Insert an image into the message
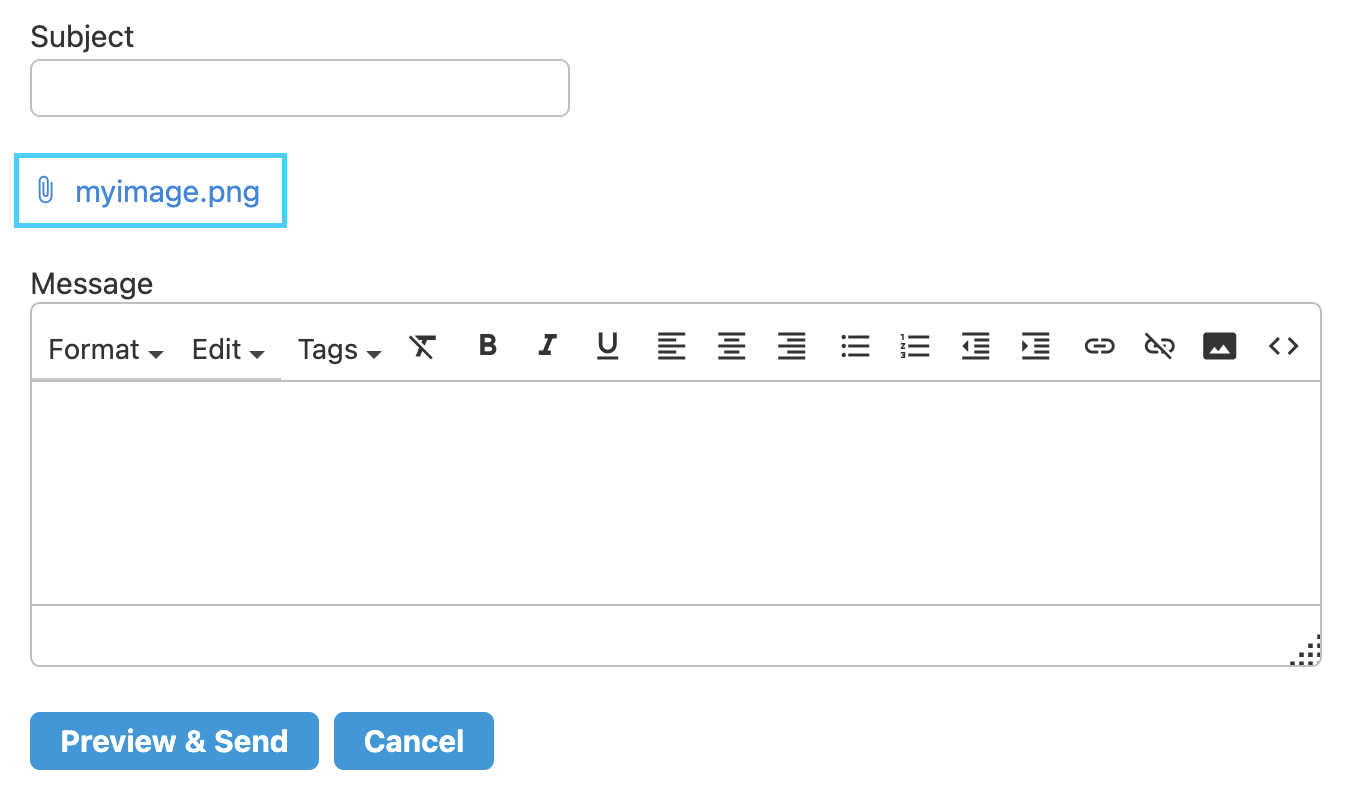 click(1219, 347)
